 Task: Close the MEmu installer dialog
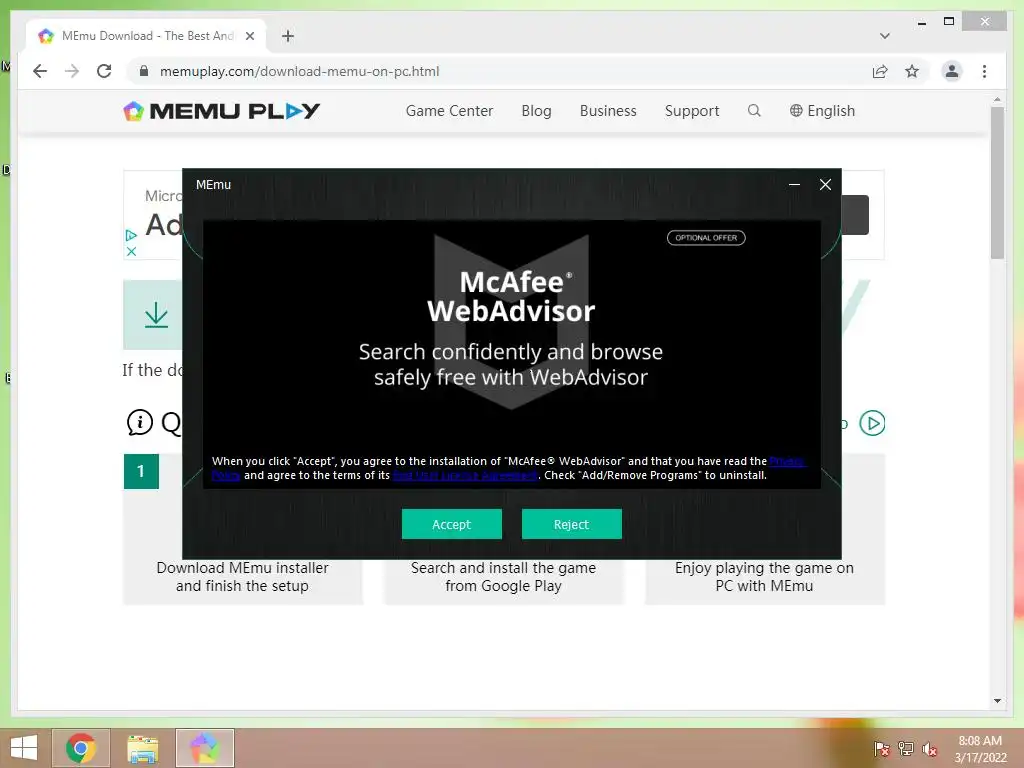click(825, 185)
